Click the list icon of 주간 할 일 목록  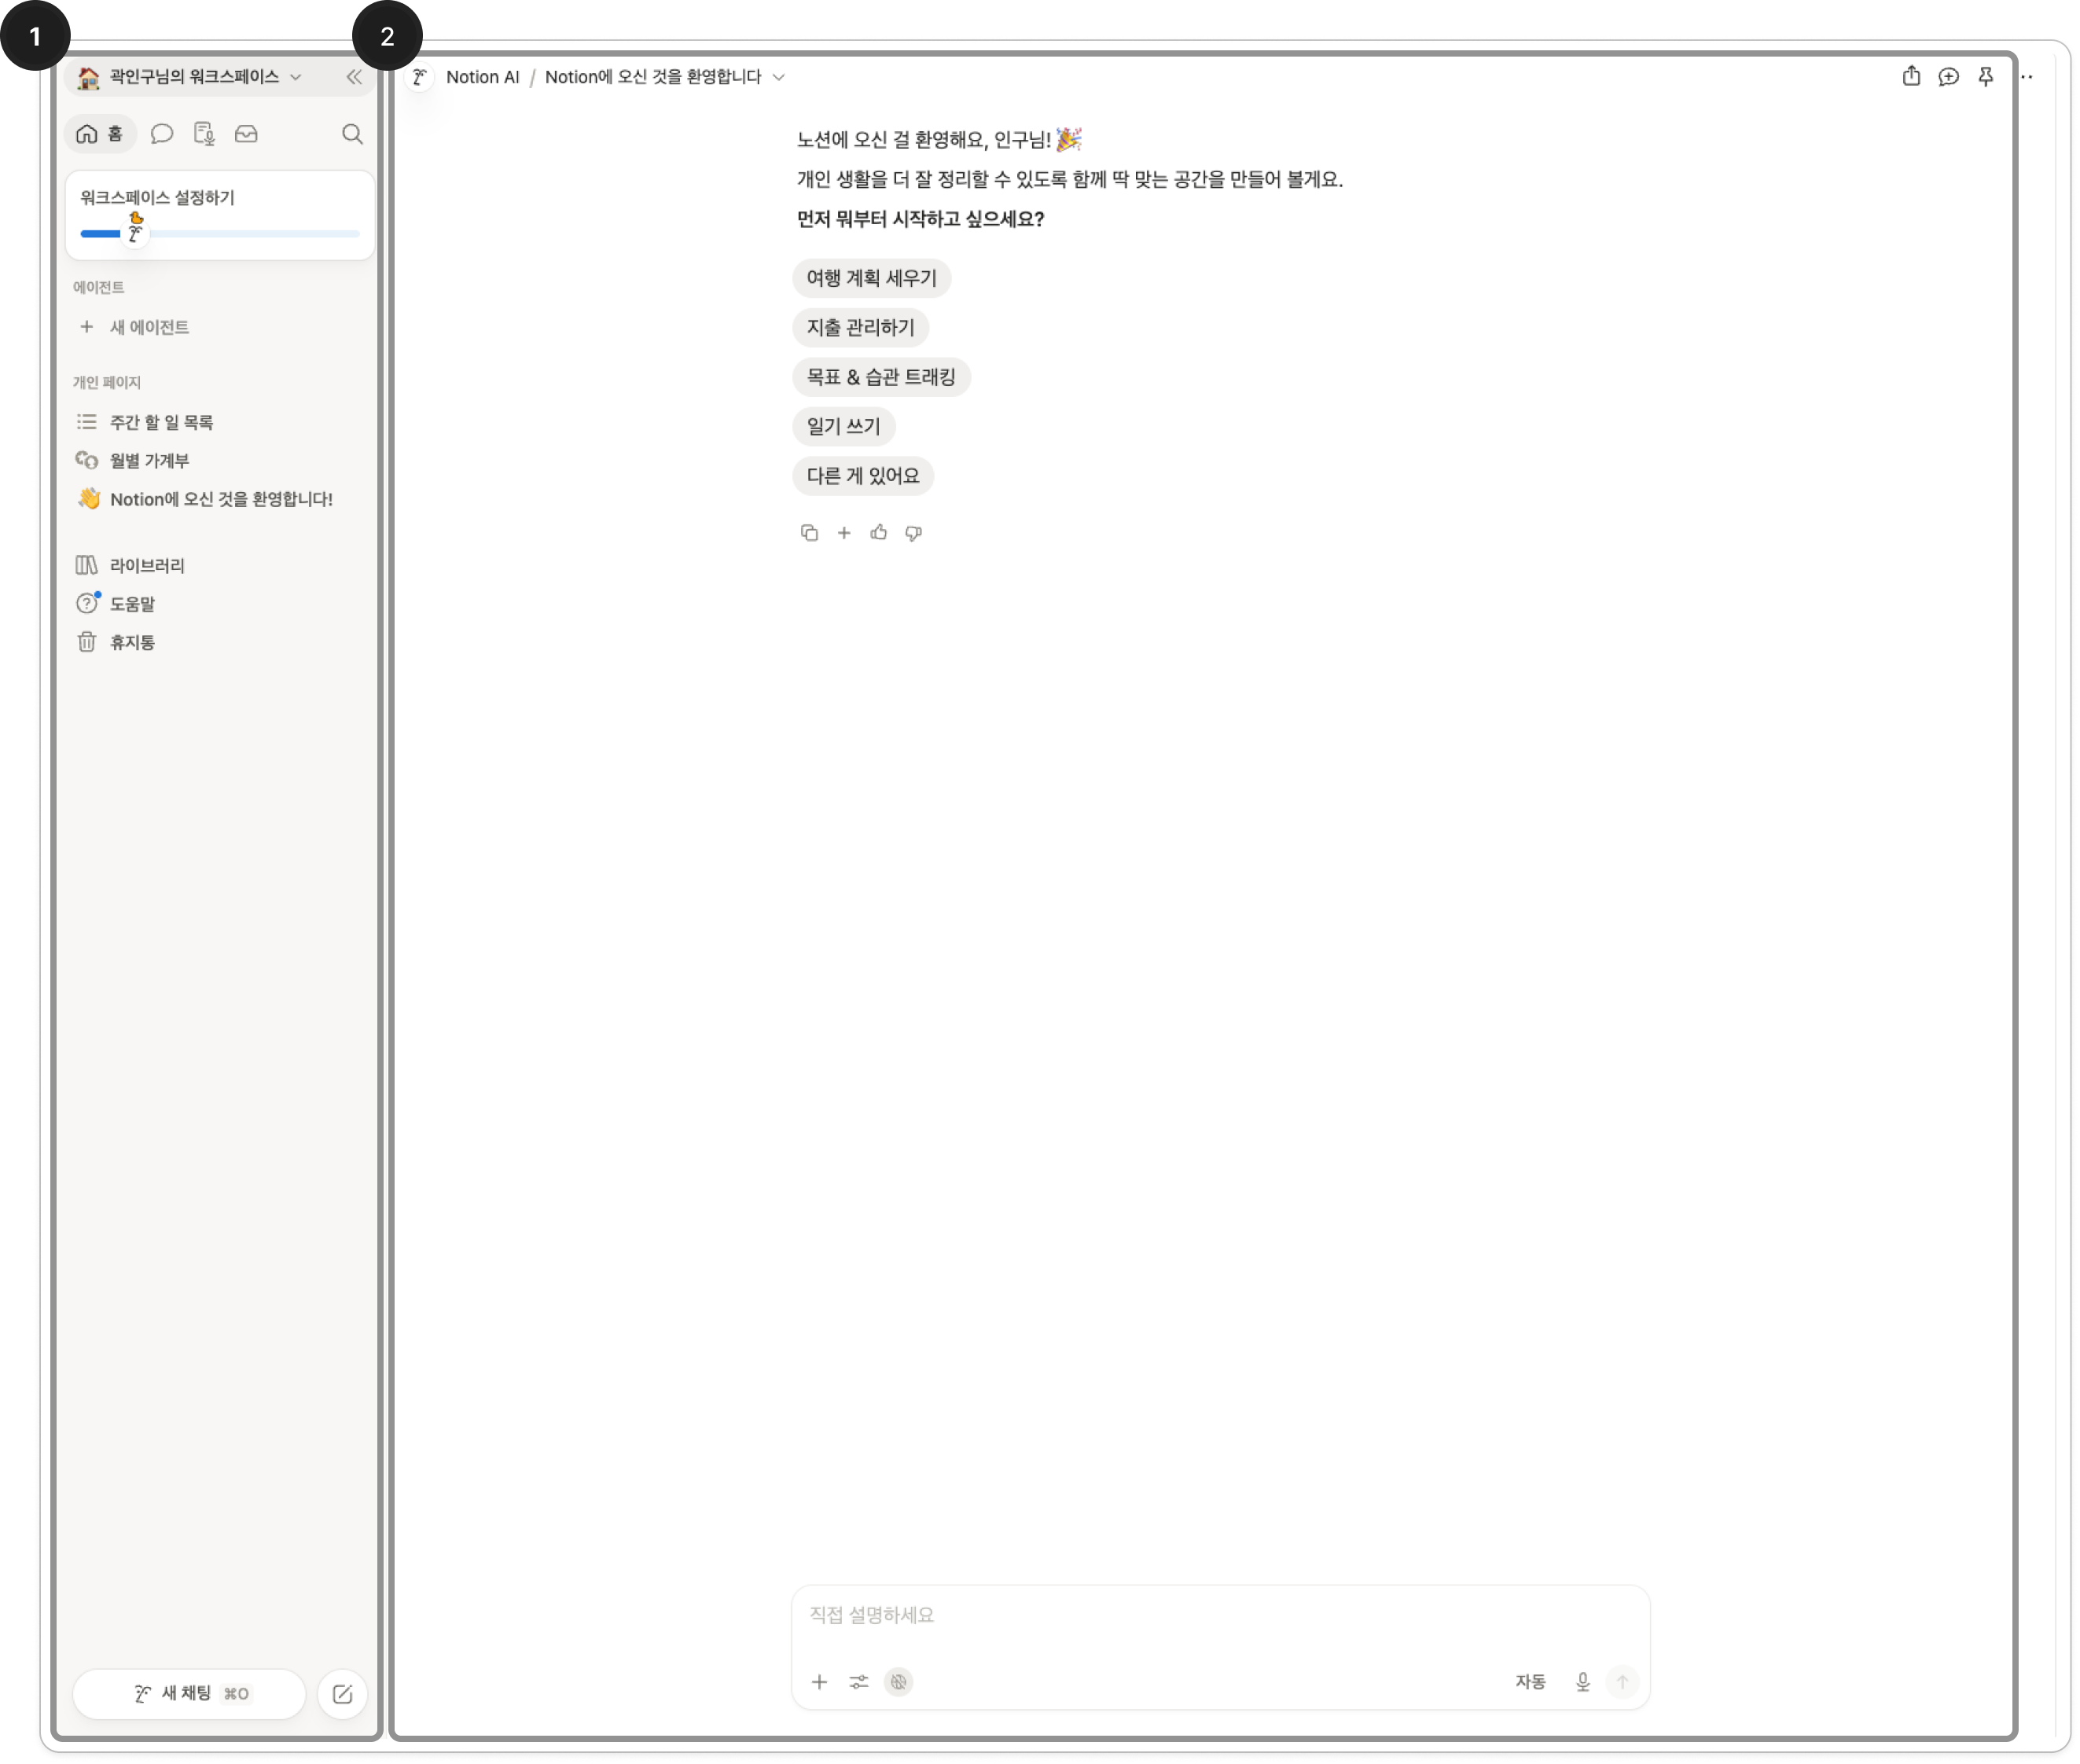pos(87,422)
